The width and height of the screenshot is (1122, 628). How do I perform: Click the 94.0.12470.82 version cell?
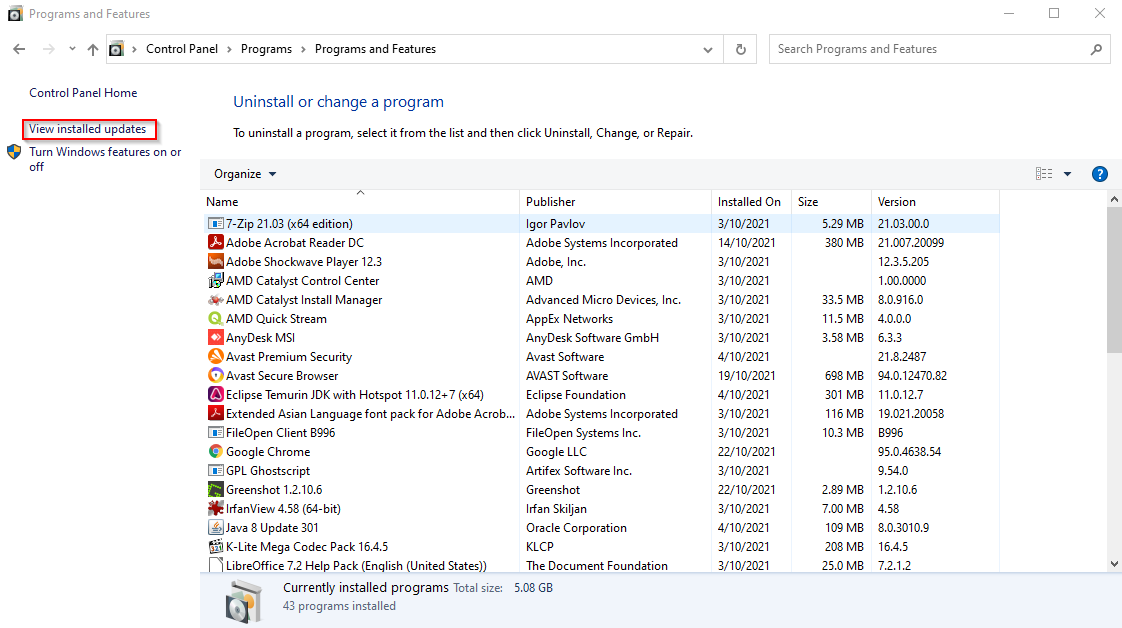[912, 376]
